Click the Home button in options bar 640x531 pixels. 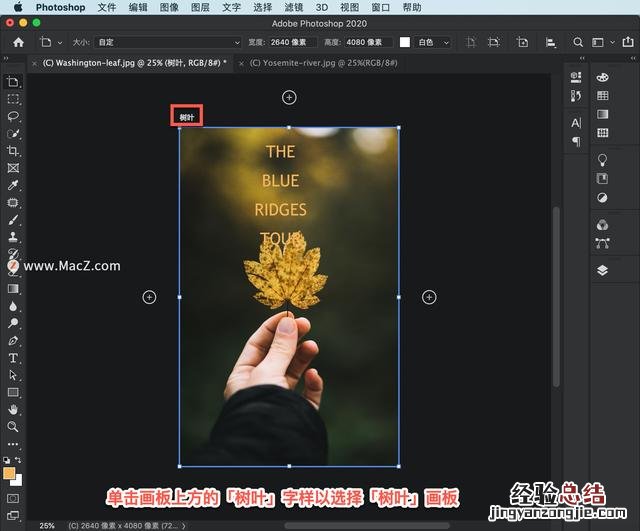[18, 43]
